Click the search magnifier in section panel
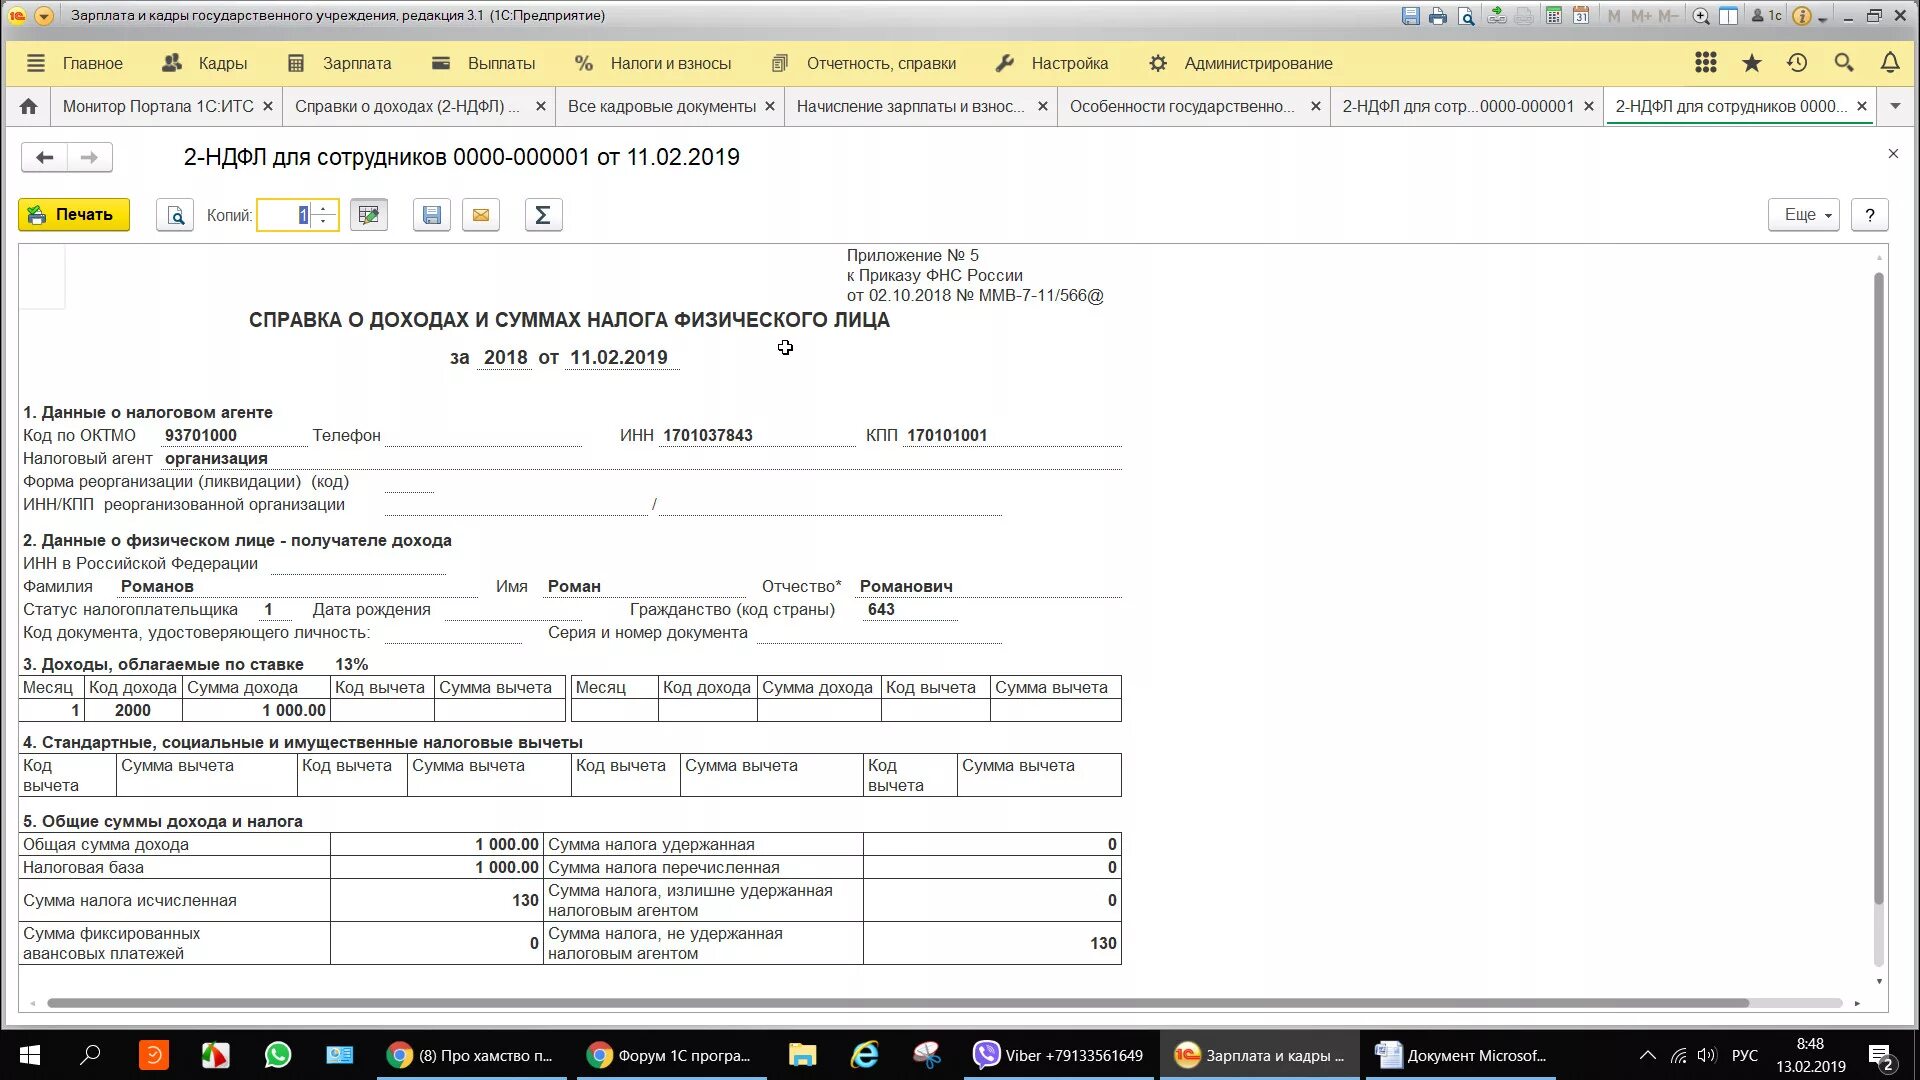Viewport: 1920px width, 1080px height. tap(1844, 63)
